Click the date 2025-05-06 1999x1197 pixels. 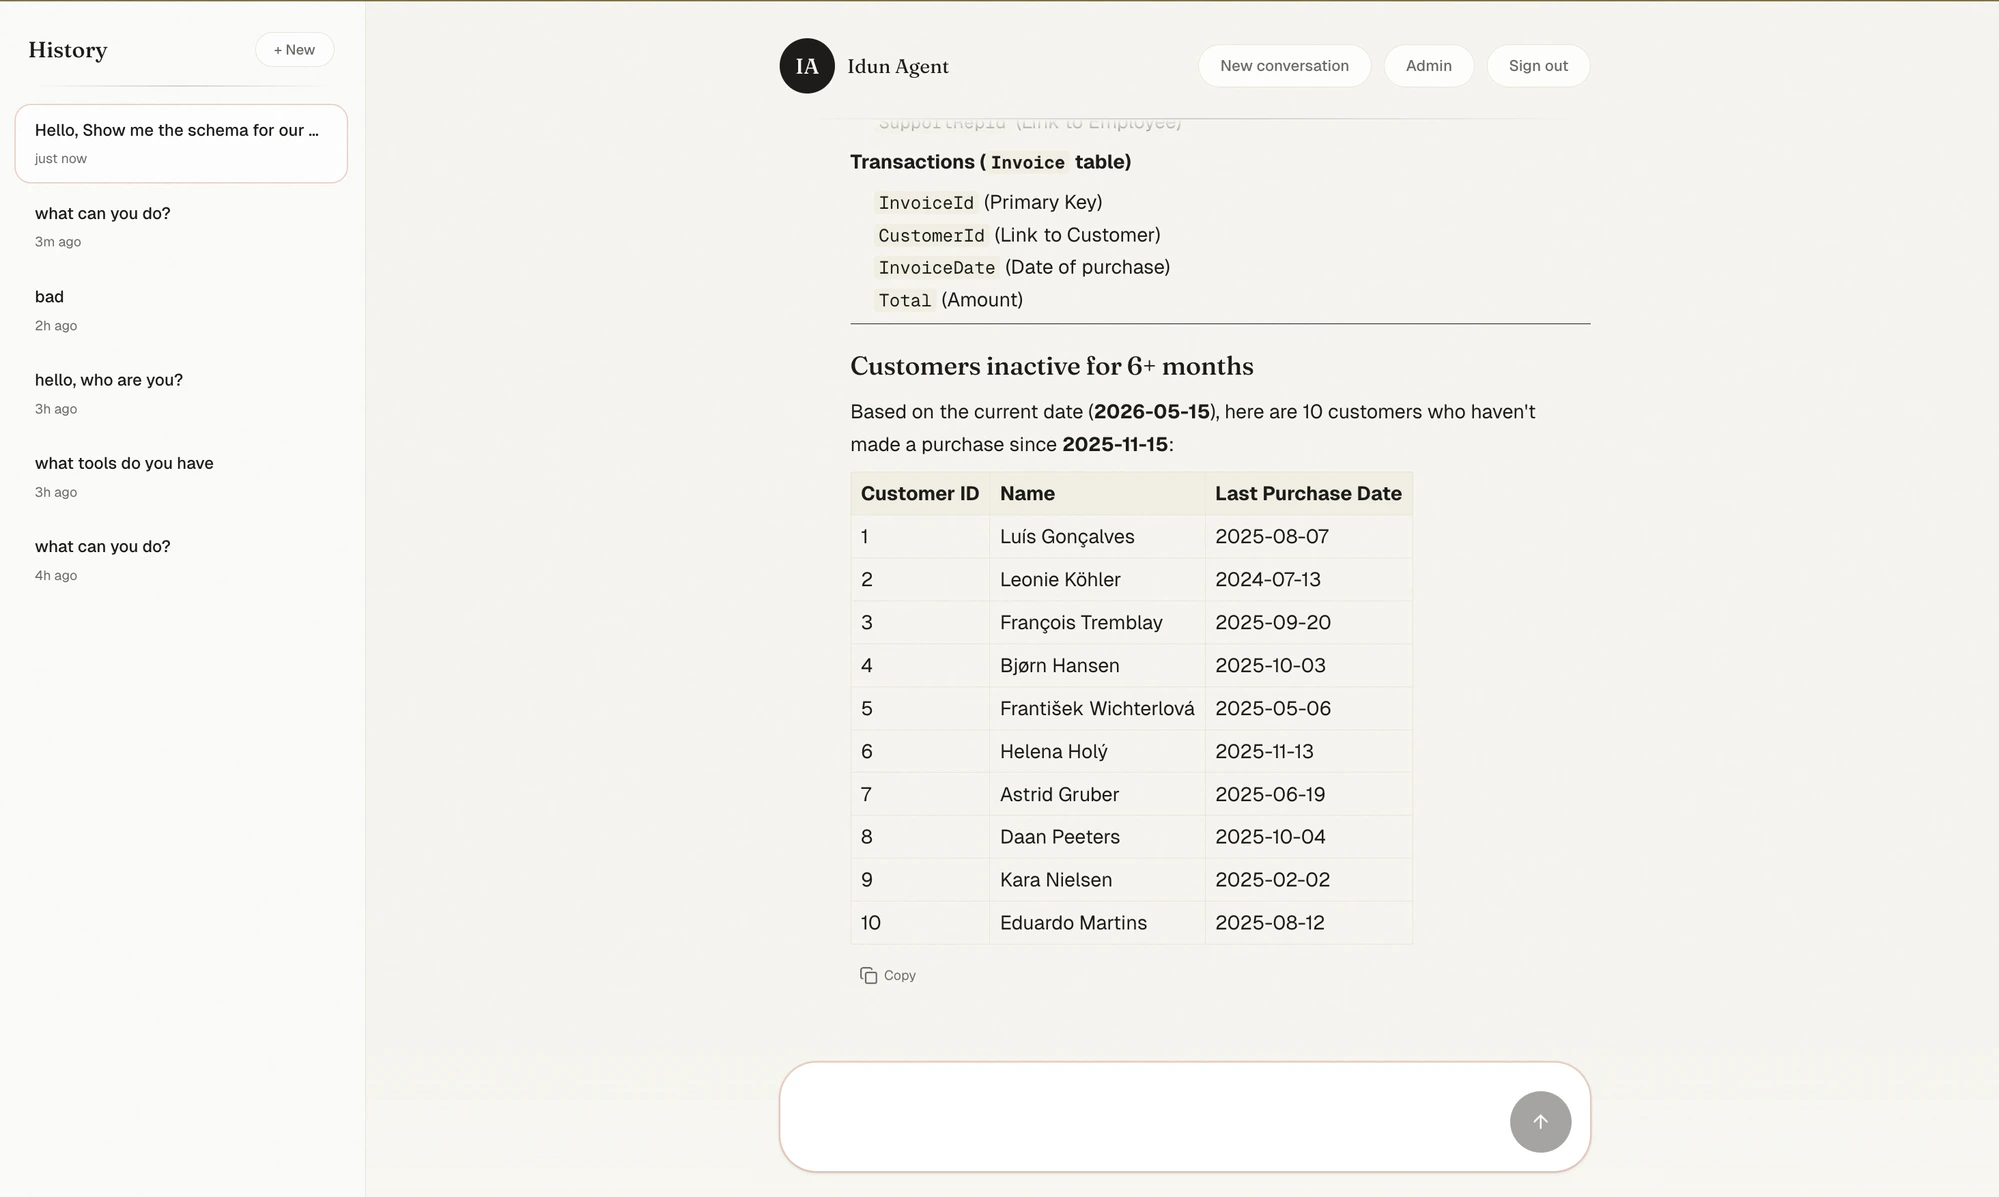click(1272, 708)
